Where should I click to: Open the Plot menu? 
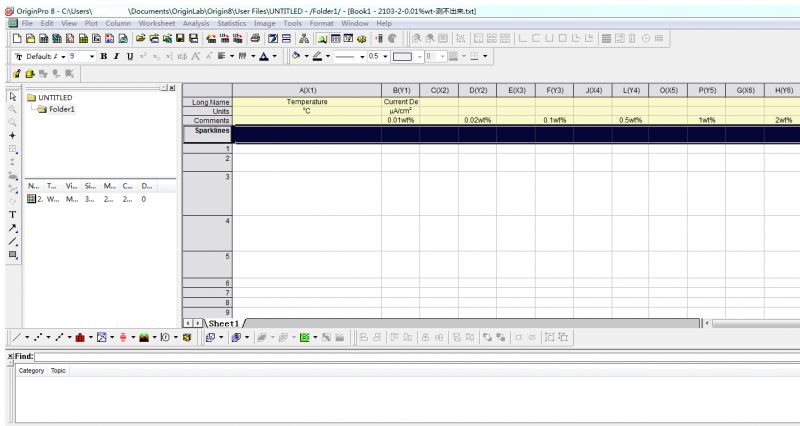[91, 23]
